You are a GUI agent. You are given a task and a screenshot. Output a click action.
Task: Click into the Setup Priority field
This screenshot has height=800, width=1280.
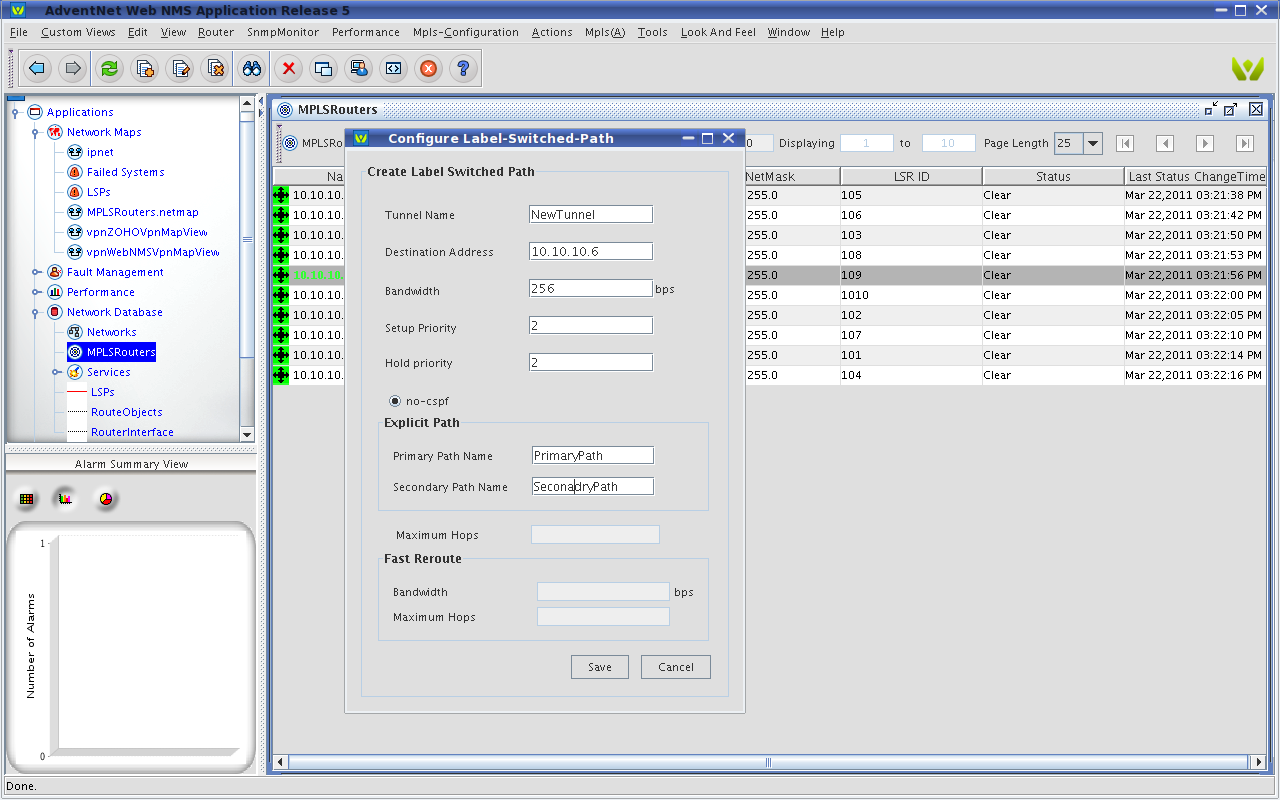point(591,325)
